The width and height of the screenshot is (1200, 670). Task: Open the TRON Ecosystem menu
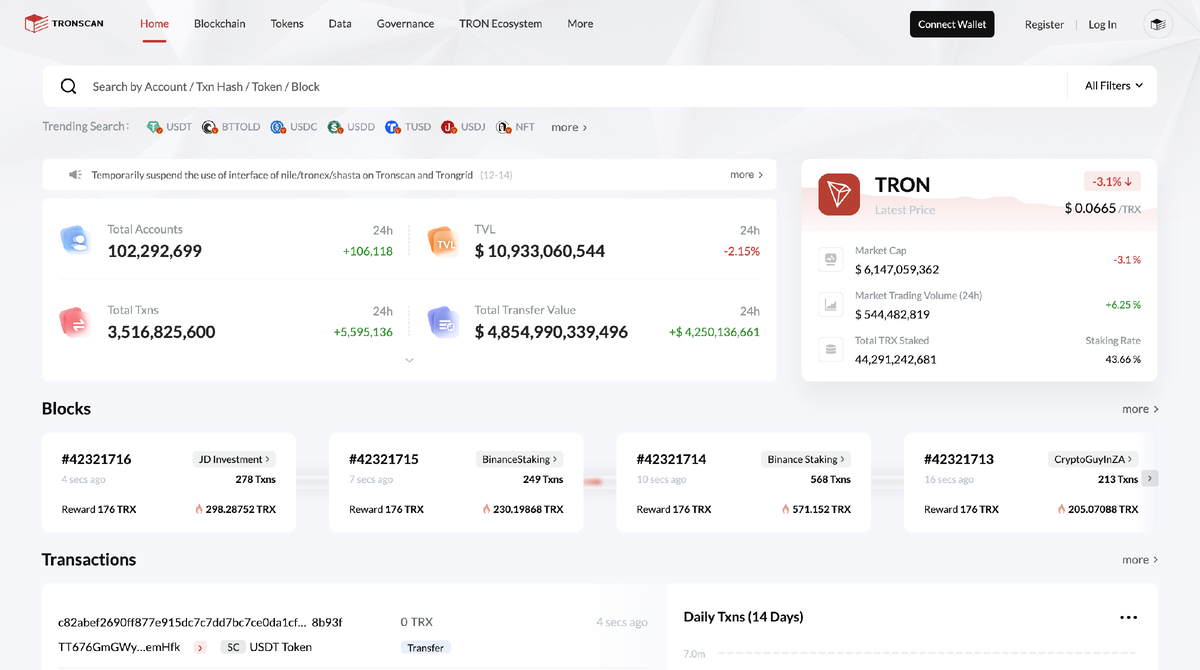click(x=500, y=24)
